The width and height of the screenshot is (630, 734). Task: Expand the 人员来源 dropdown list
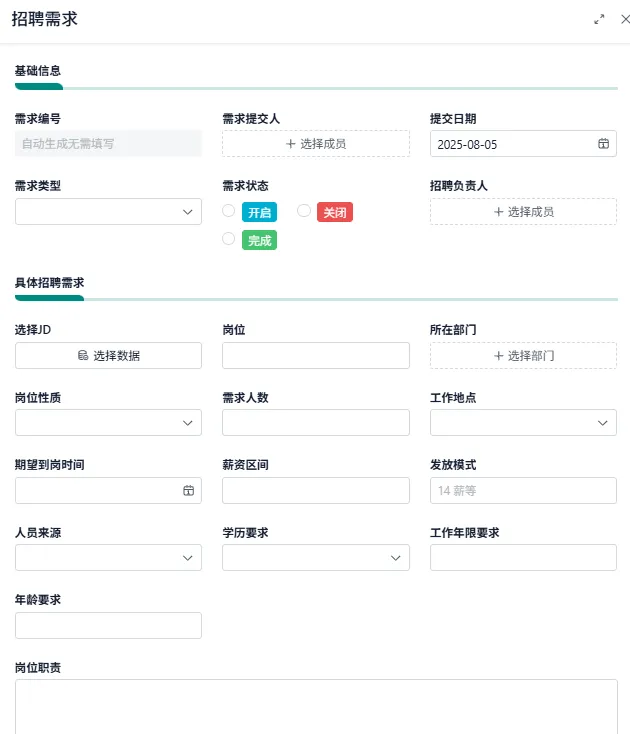(108, 558)
